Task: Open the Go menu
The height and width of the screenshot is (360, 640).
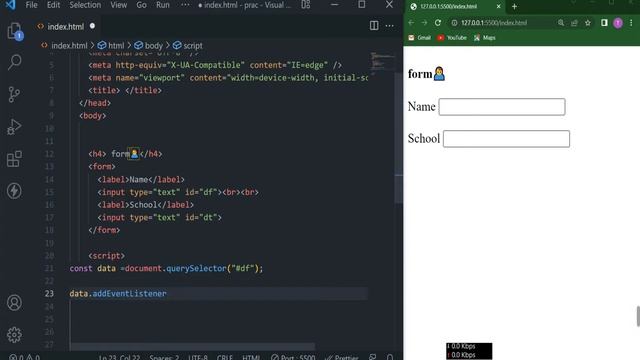Action: pyautogui.click(x=141, y=5)
